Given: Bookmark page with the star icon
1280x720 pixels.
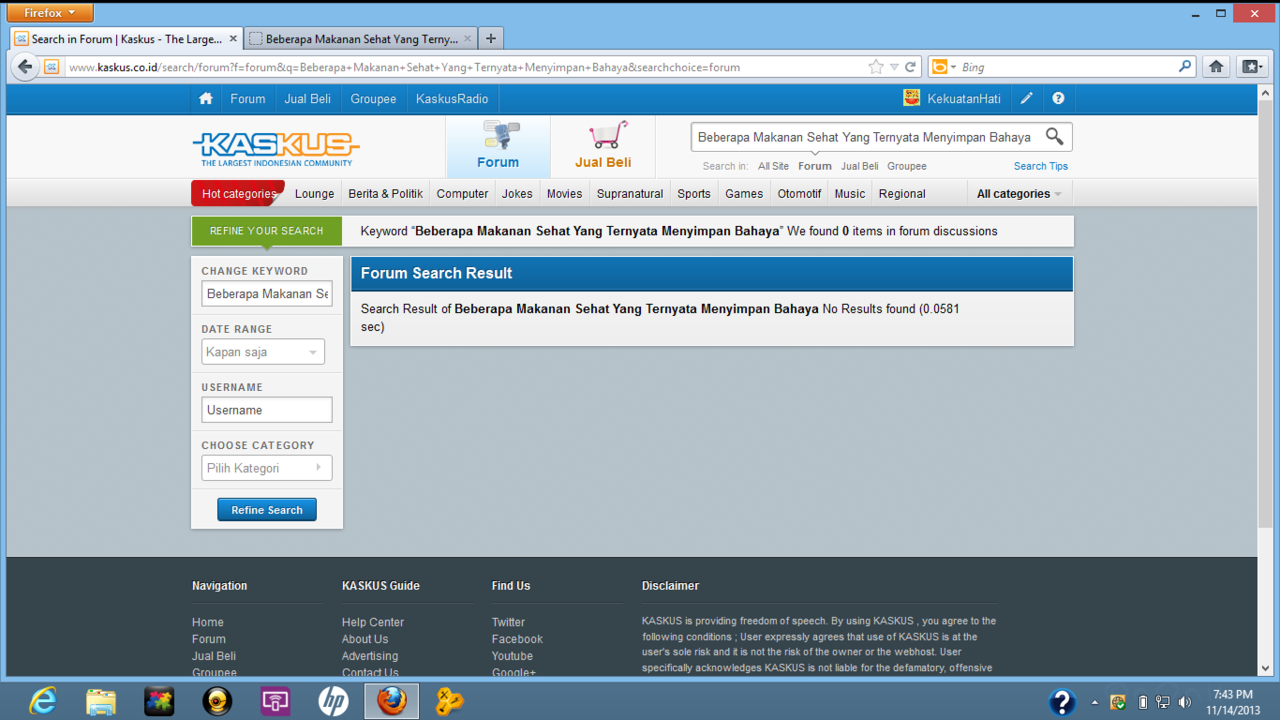Looking at the screenshot, I should tap(876, 67).
